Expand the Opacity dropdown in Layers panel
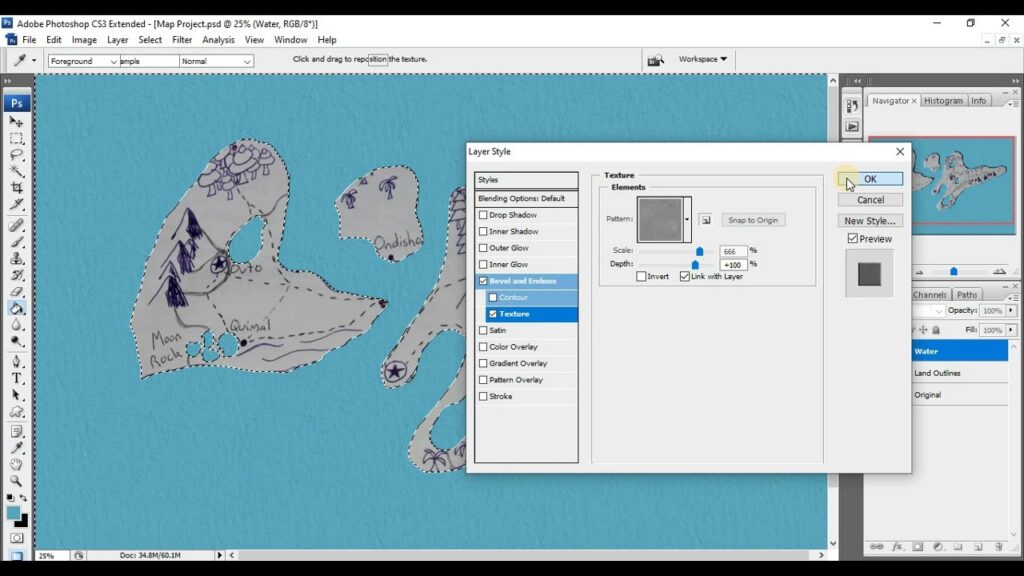1024x576 pixels. (1013, 310)
